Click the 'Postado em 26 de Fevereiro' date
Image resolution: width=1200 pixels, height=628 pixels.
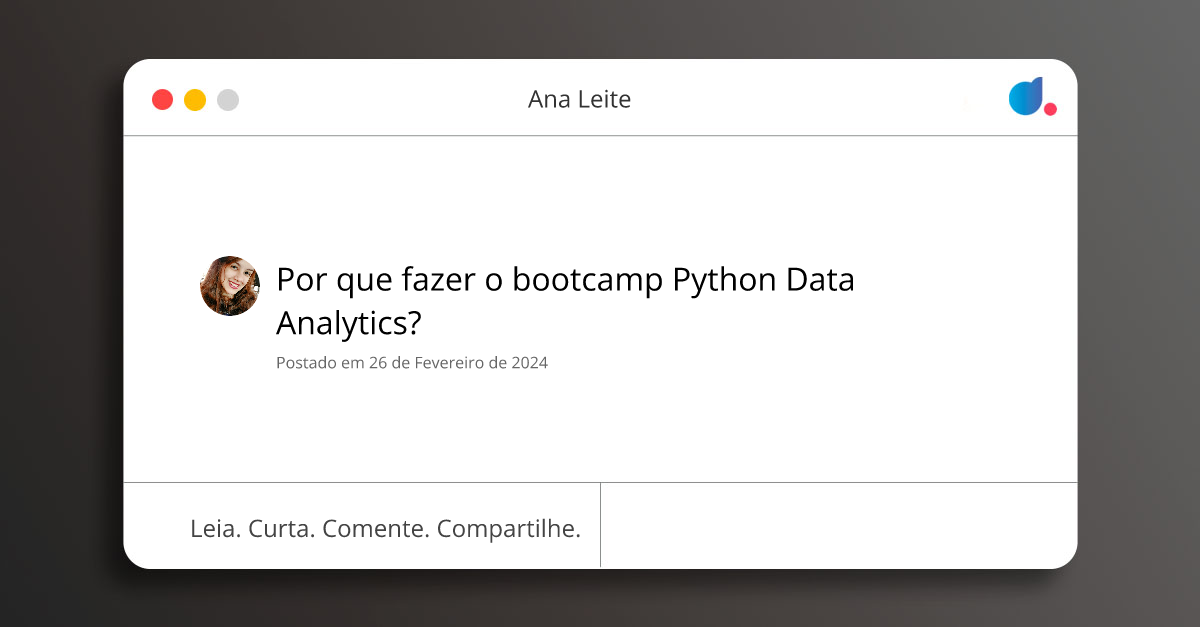tap(411, 363)
